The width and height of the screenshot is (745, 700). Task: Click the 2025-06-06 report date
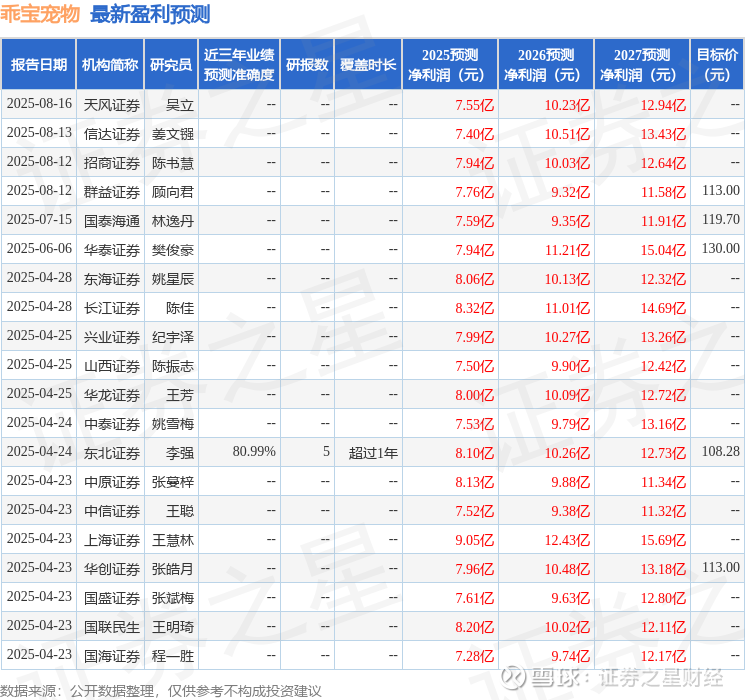39,248
